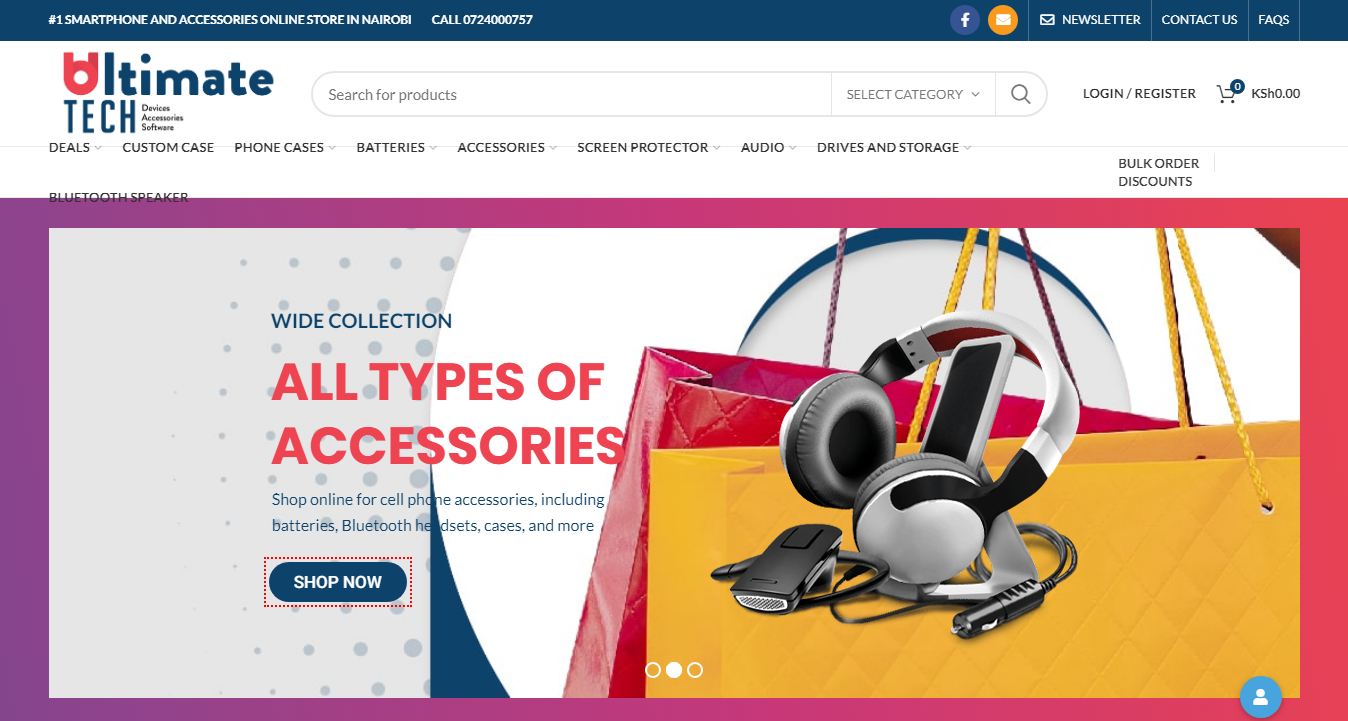Open the Facebook page icon

[x=965, y=20]
